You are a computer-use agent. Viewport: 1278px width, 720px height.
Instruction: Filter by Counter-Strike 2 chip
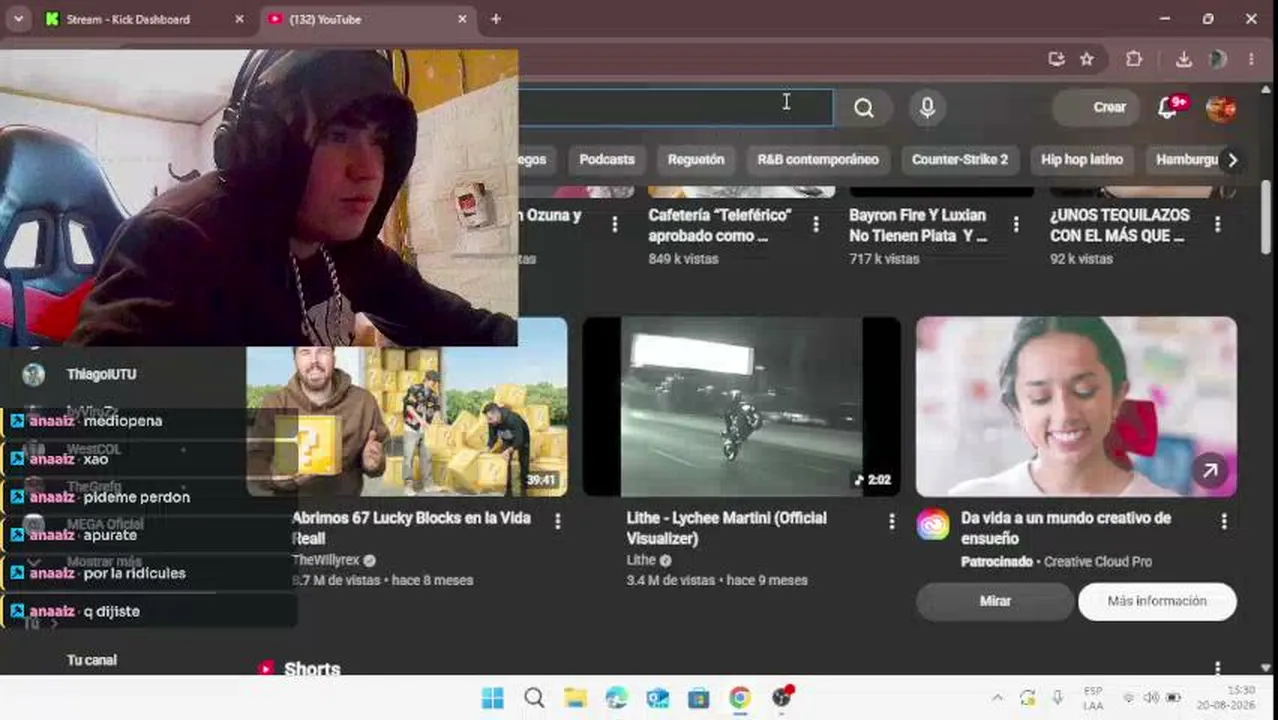960,160
